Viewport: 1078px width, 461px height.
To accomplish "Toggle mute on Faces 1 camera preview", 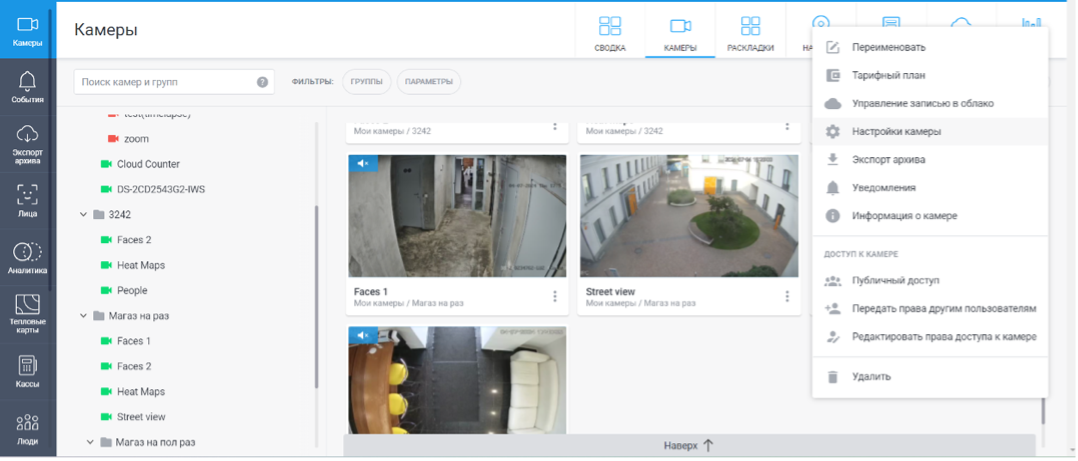I will pos(363,163).
